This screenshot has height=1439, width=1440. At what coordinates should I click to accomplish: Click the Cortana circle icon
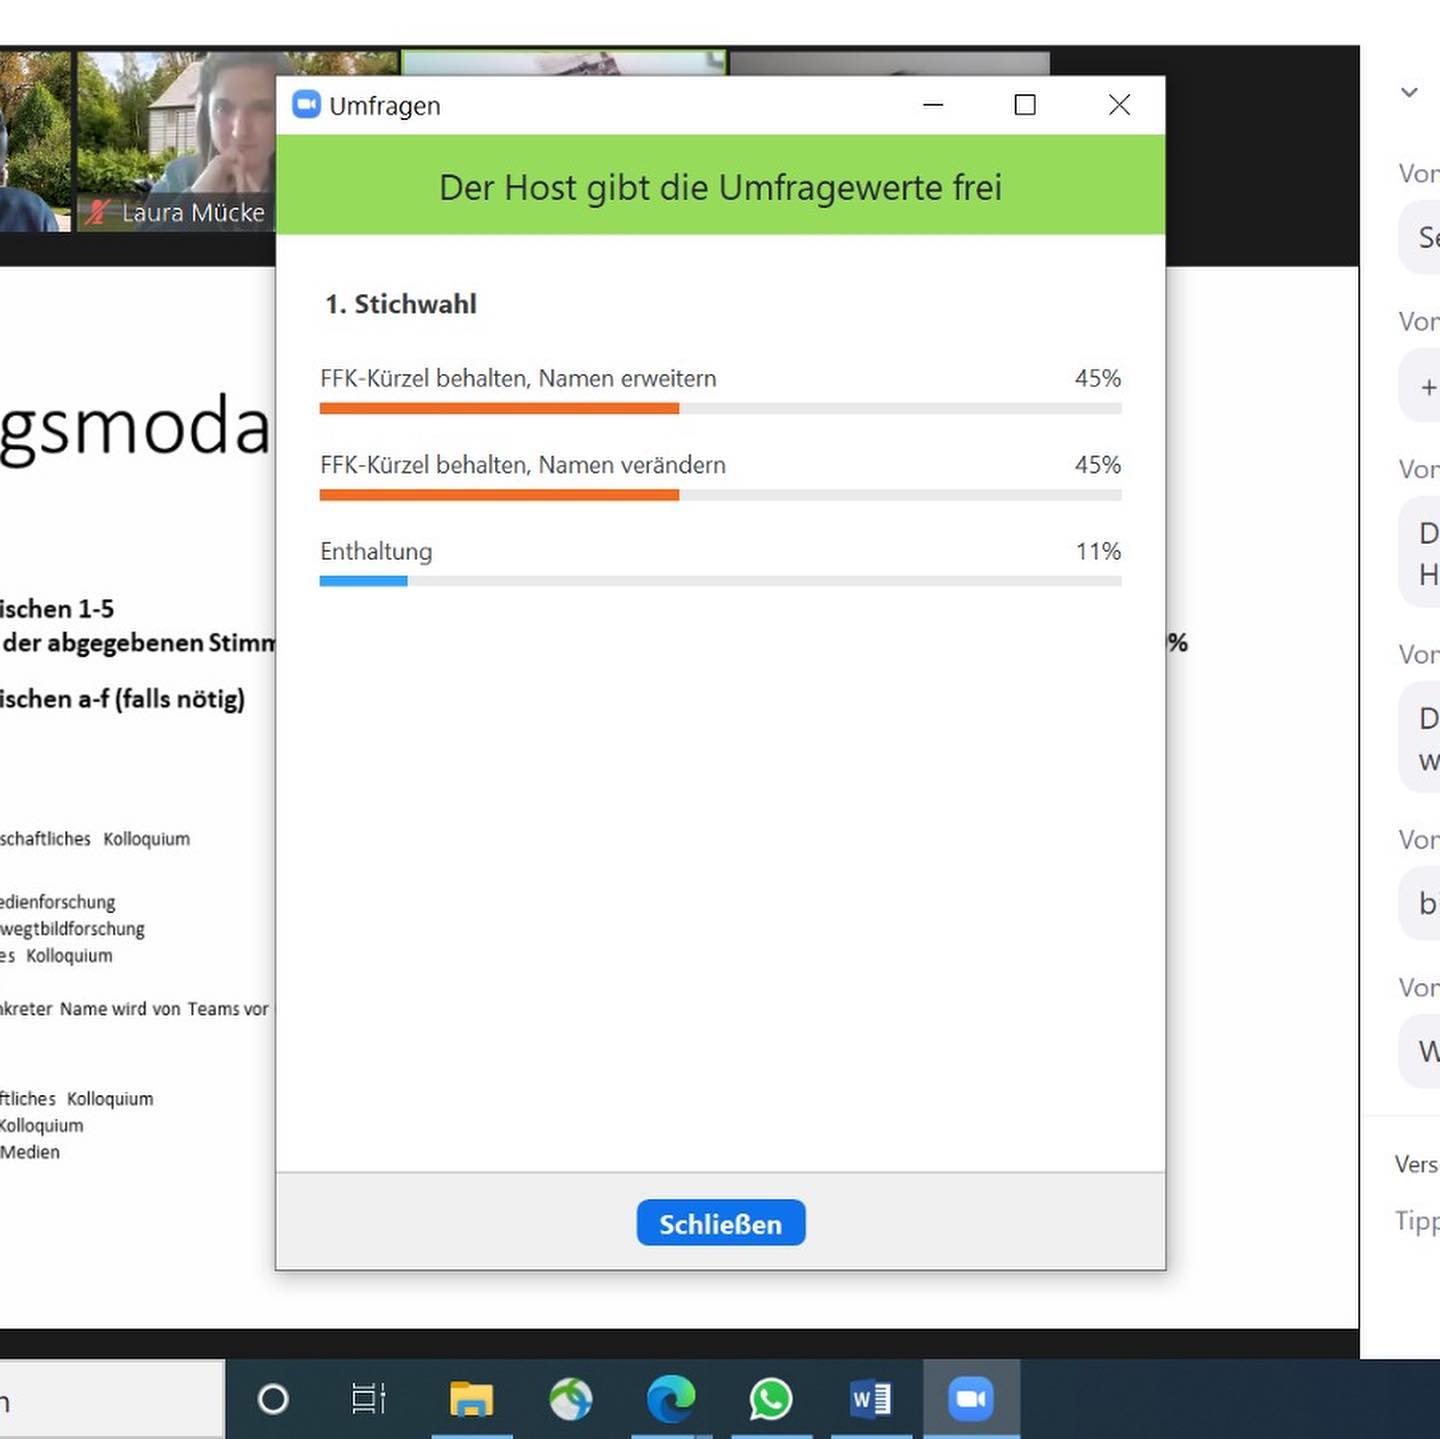[x=273, y=1399]
